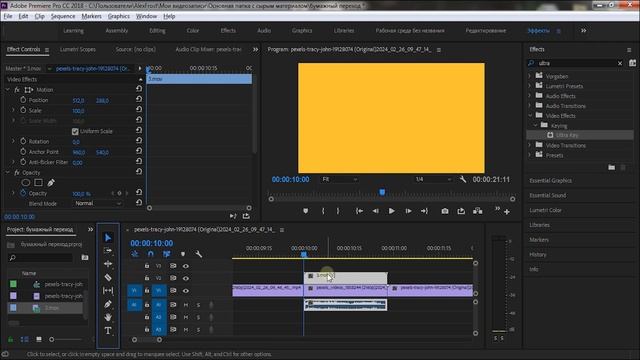Click Export Frame camera icon
This screenshot has width=640, height=360.
pos(445,211)
